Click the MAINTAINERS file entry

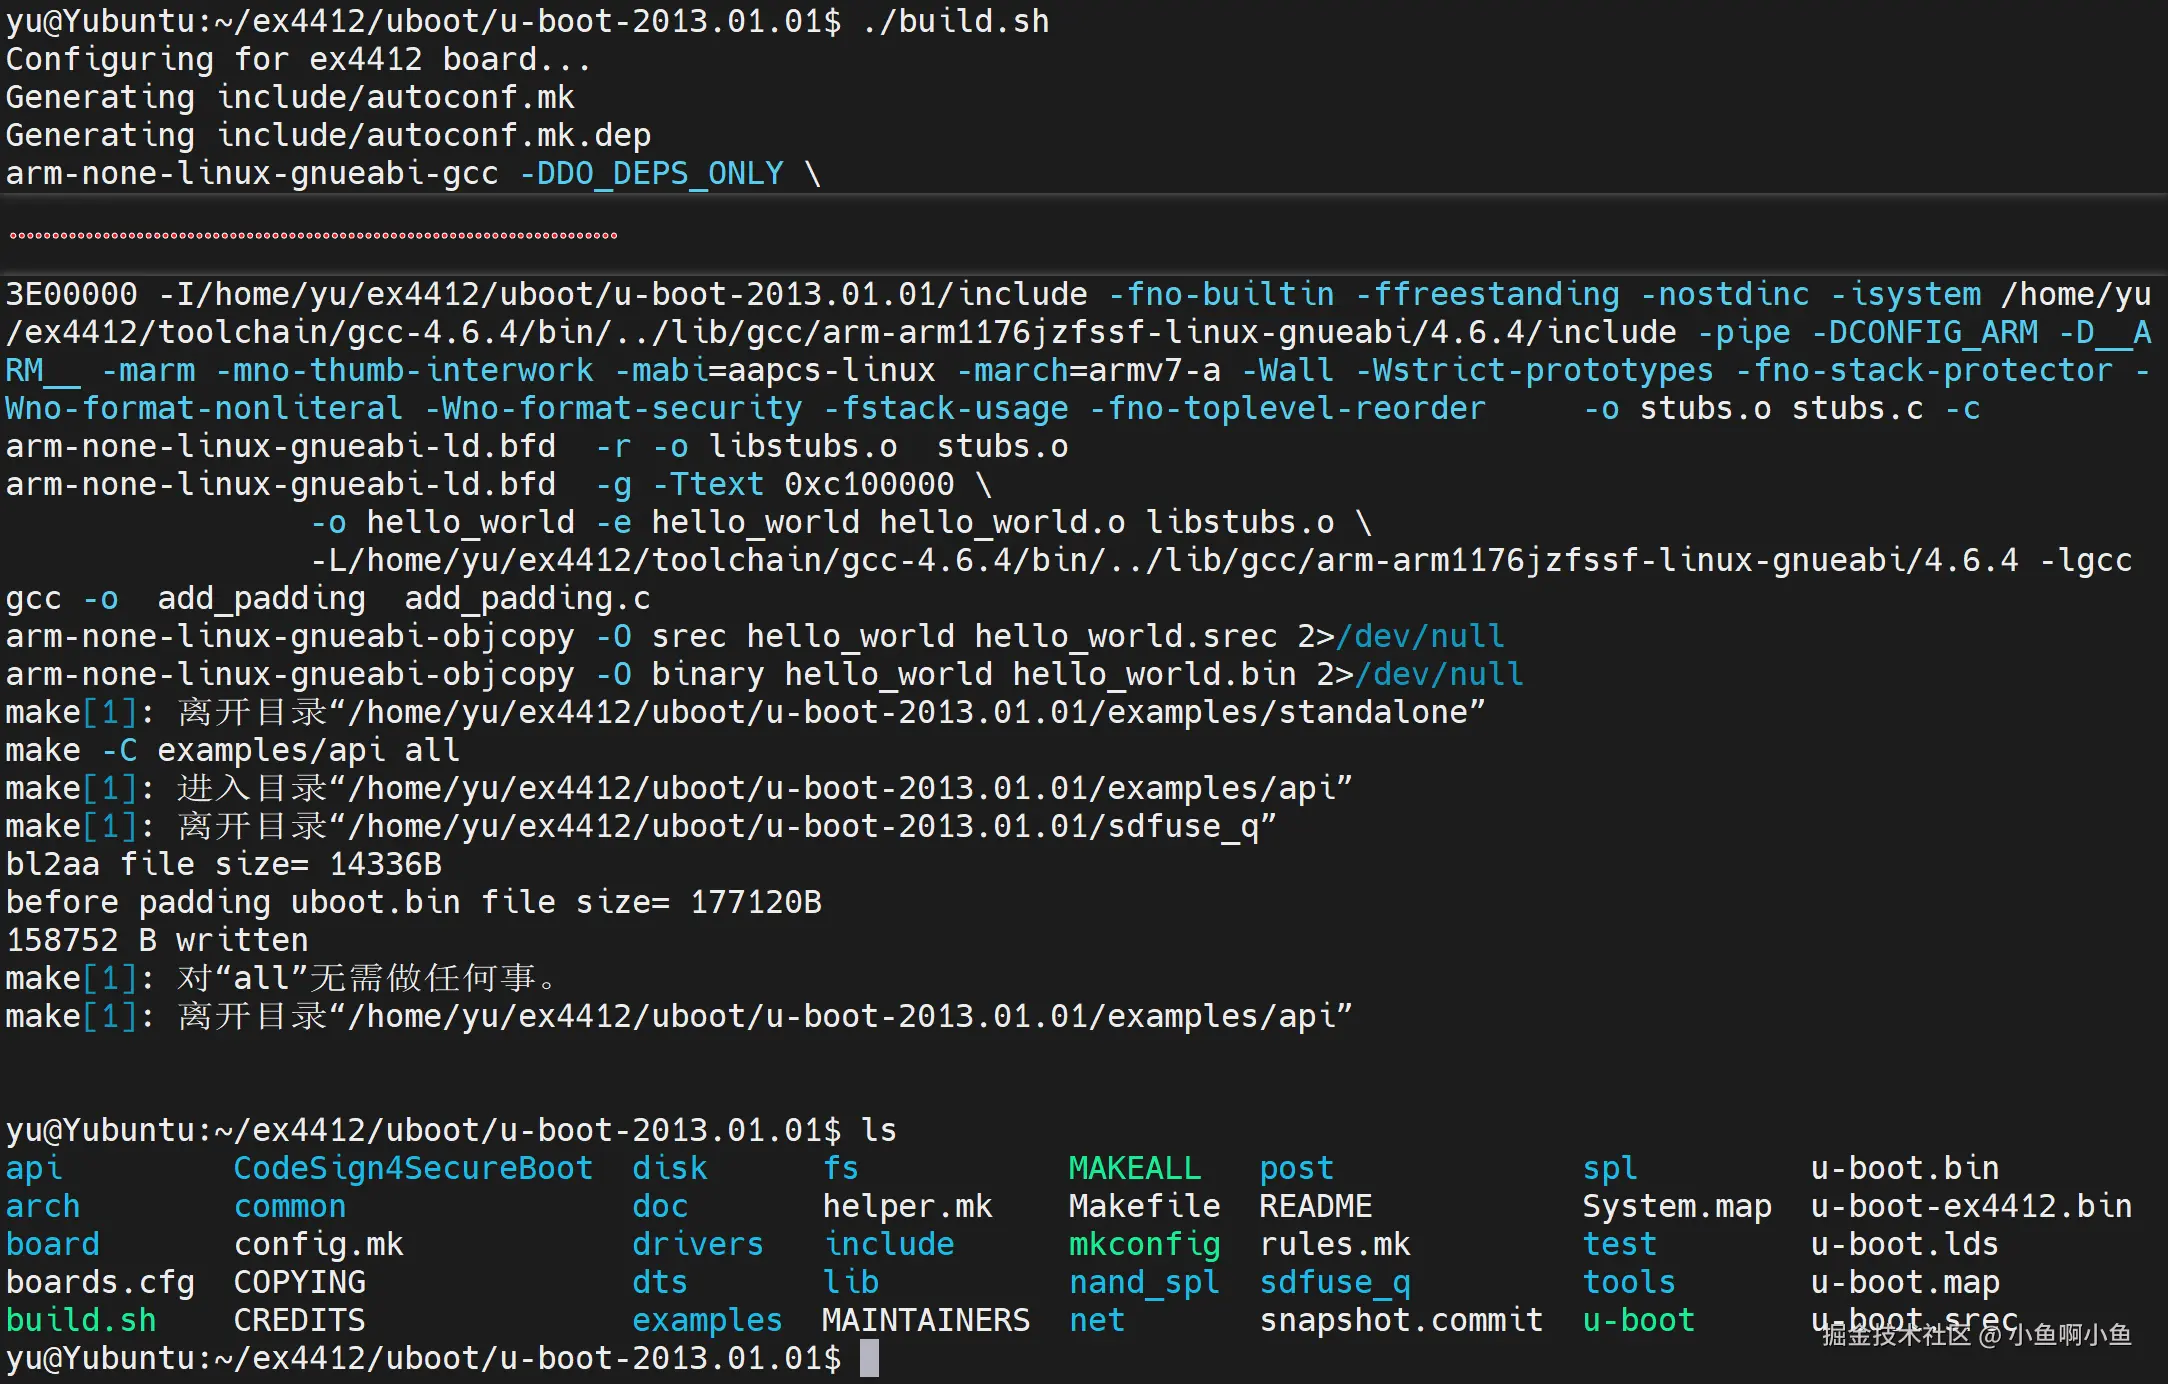[925, 1320]
